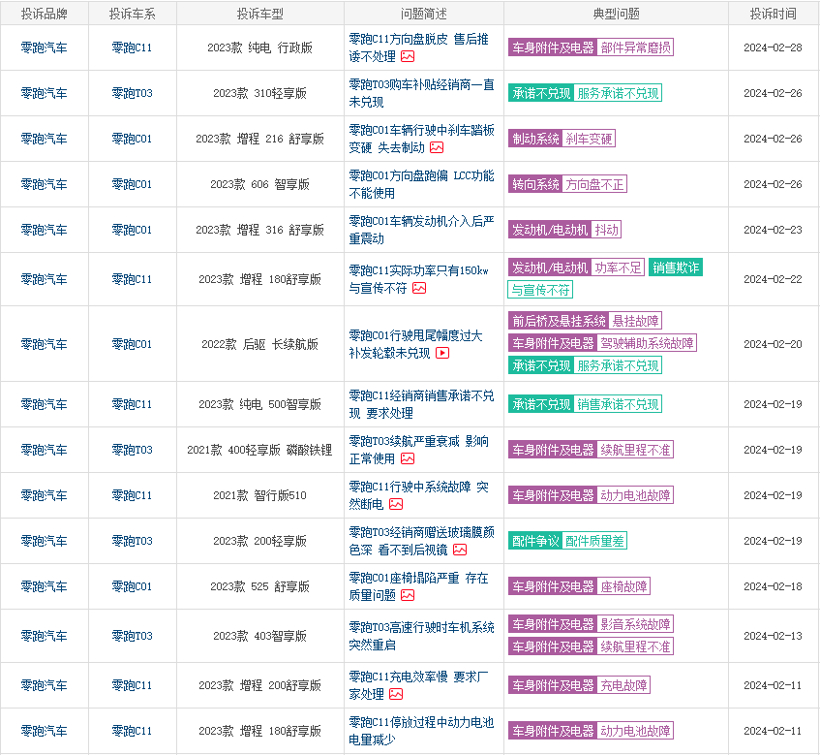Screen dimensions: 820x755
Task: Click image icon after 零跑C11方向盘脱皮 complaint
Action: [407, 56]
